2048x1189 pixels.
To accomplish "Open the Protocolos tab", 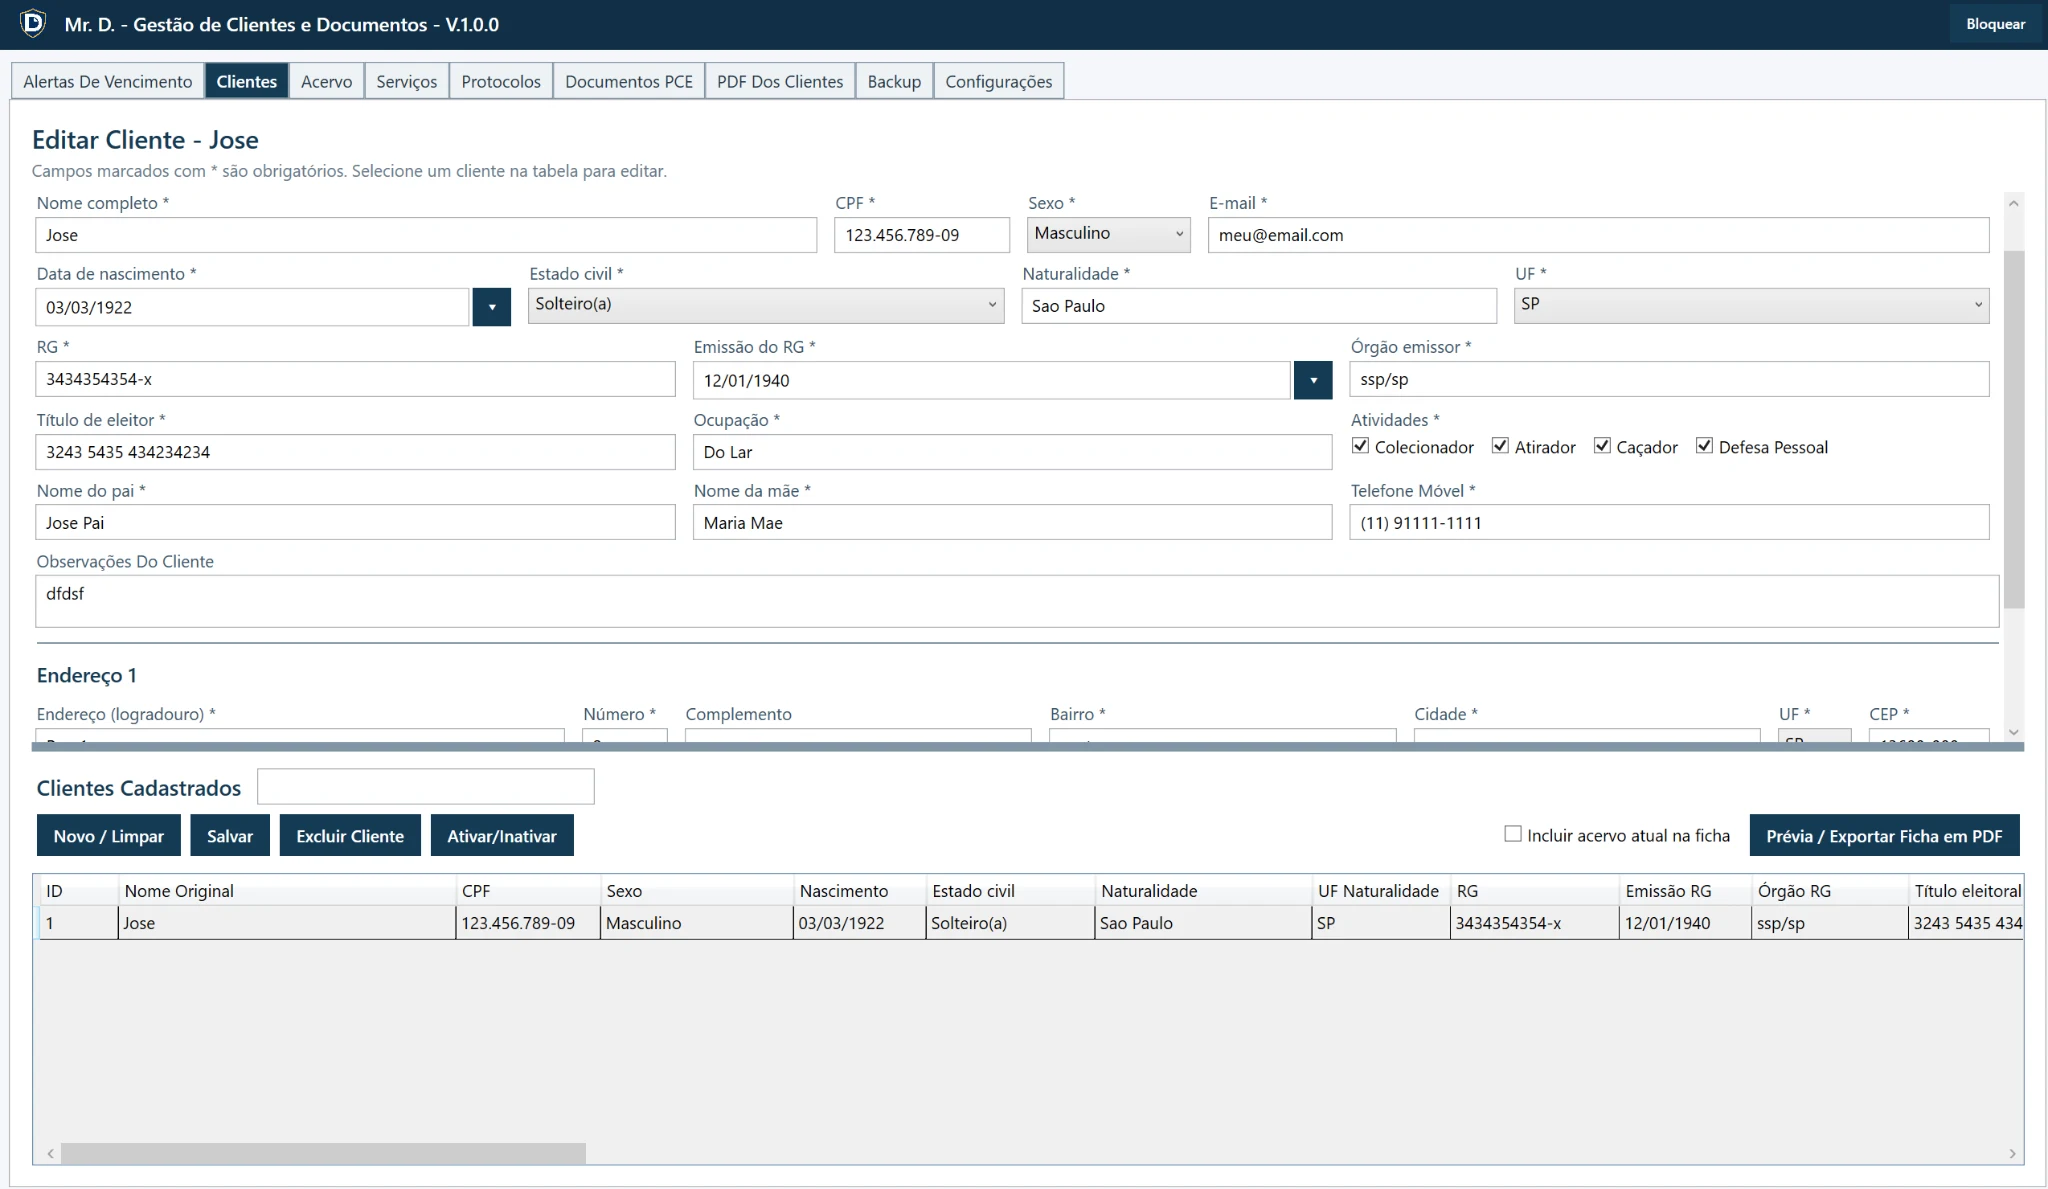I will [501, 81].
